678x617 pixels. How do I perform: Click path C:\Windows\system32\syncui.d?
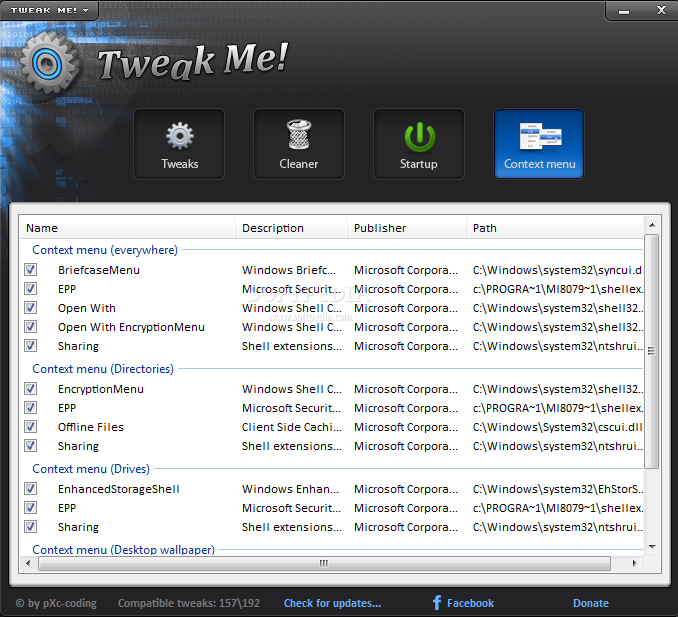pos(557,270)
